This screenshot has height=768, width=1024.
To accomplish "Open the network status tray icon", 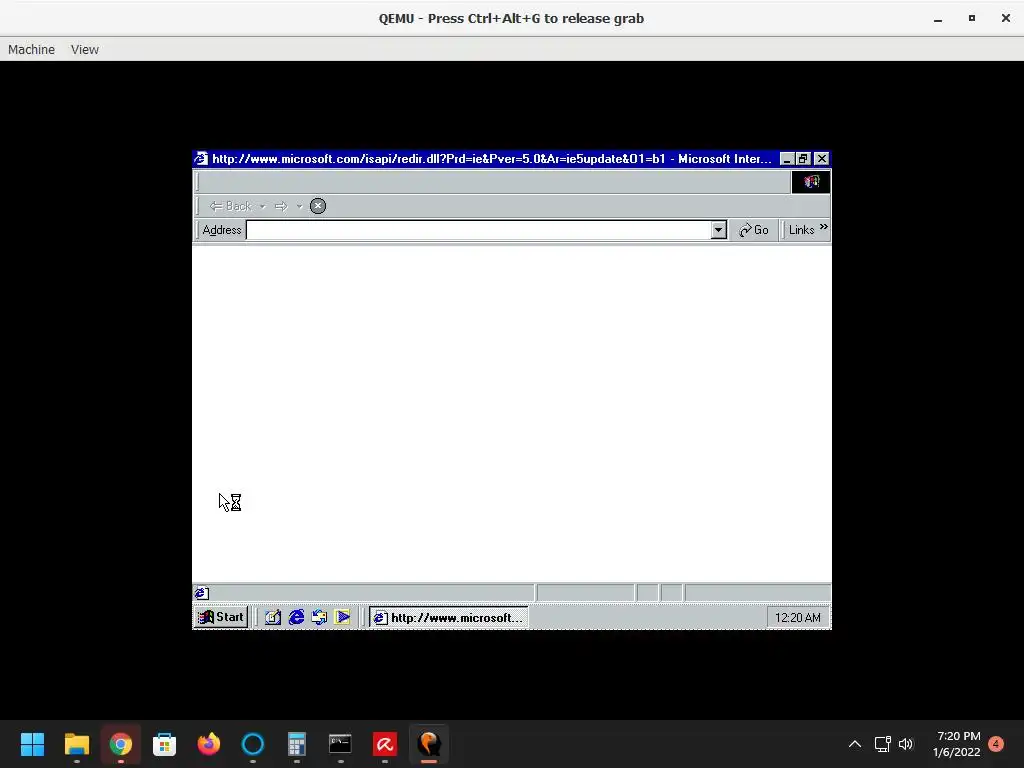I will pyautogui.click(x=882, y=744).
